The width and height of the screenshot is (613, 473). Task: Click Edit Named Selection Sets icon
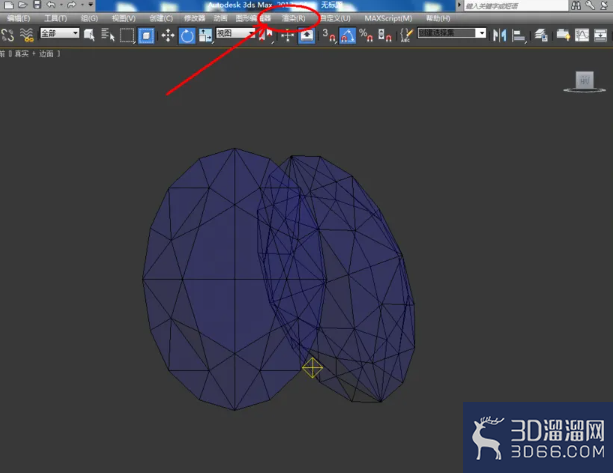point(407,36)
